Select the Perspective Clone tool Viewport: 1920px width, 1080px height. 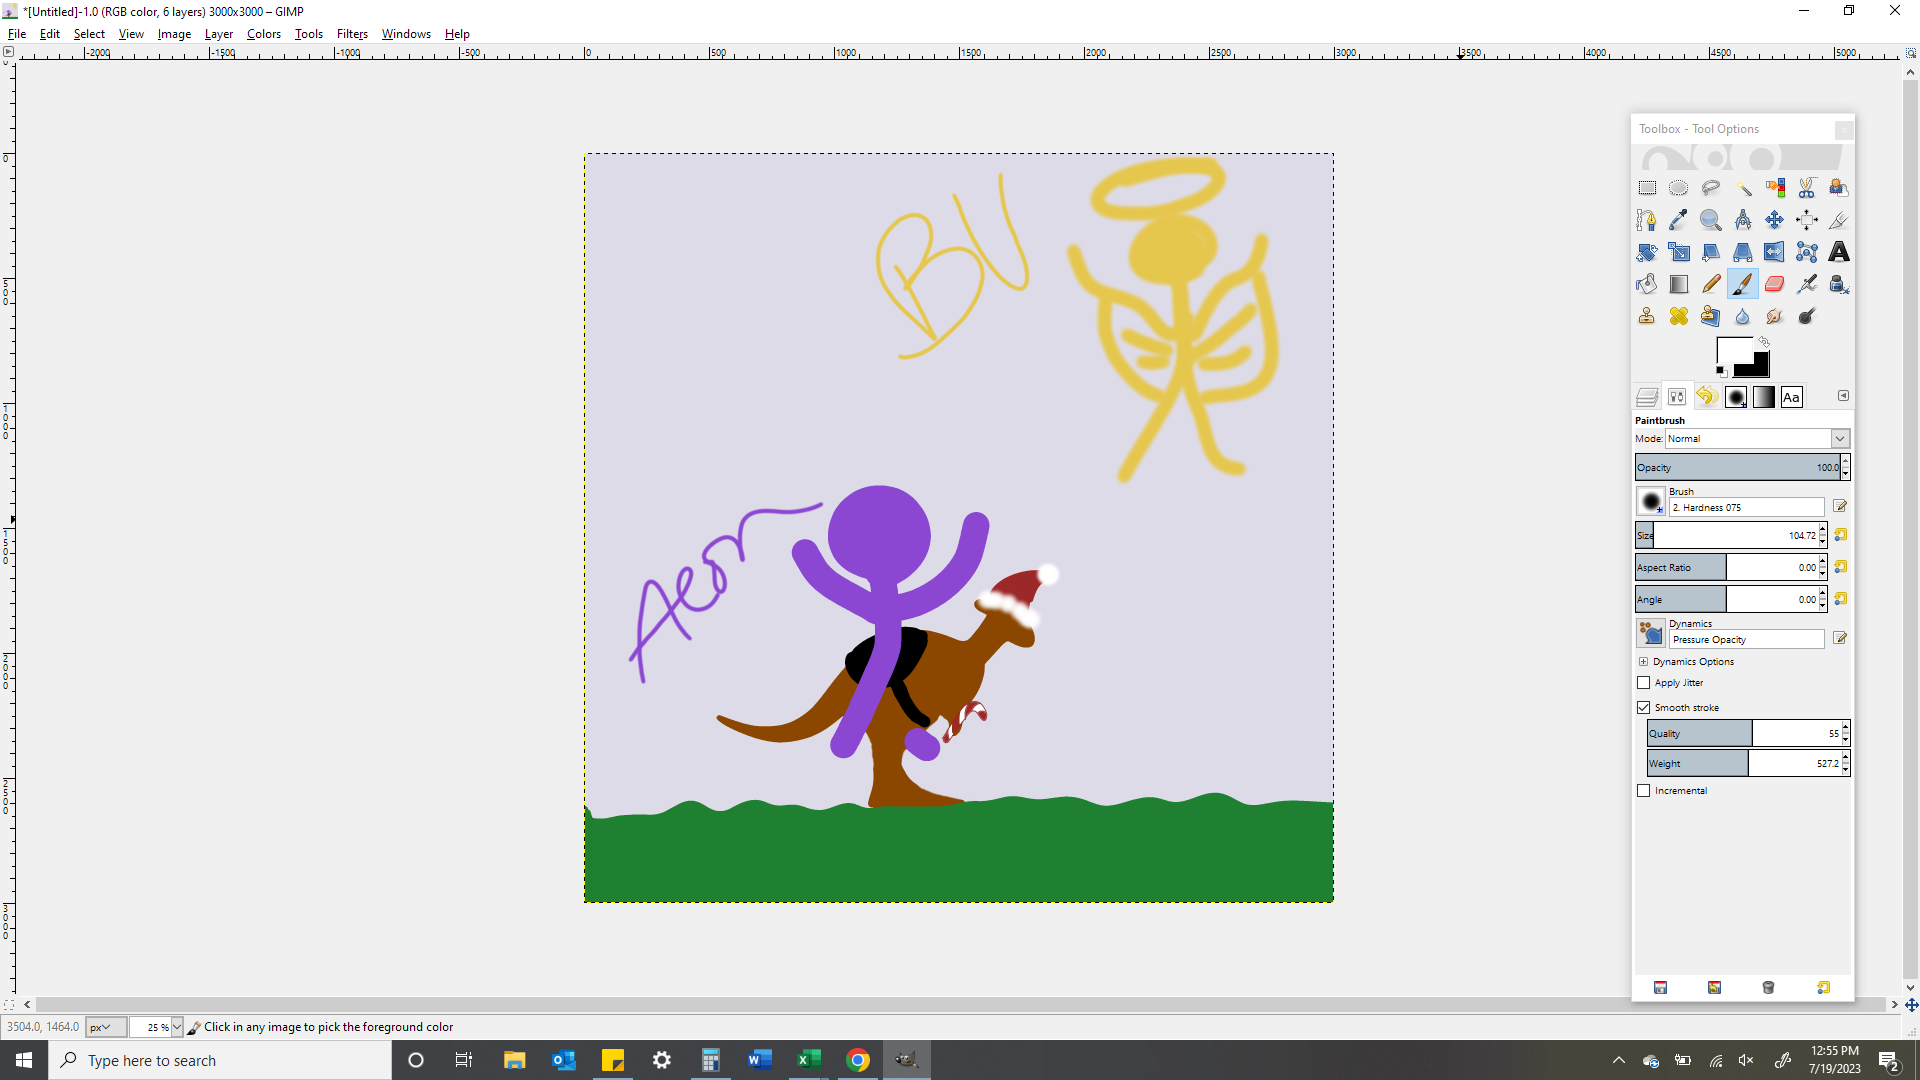(x=1711, y=316)
